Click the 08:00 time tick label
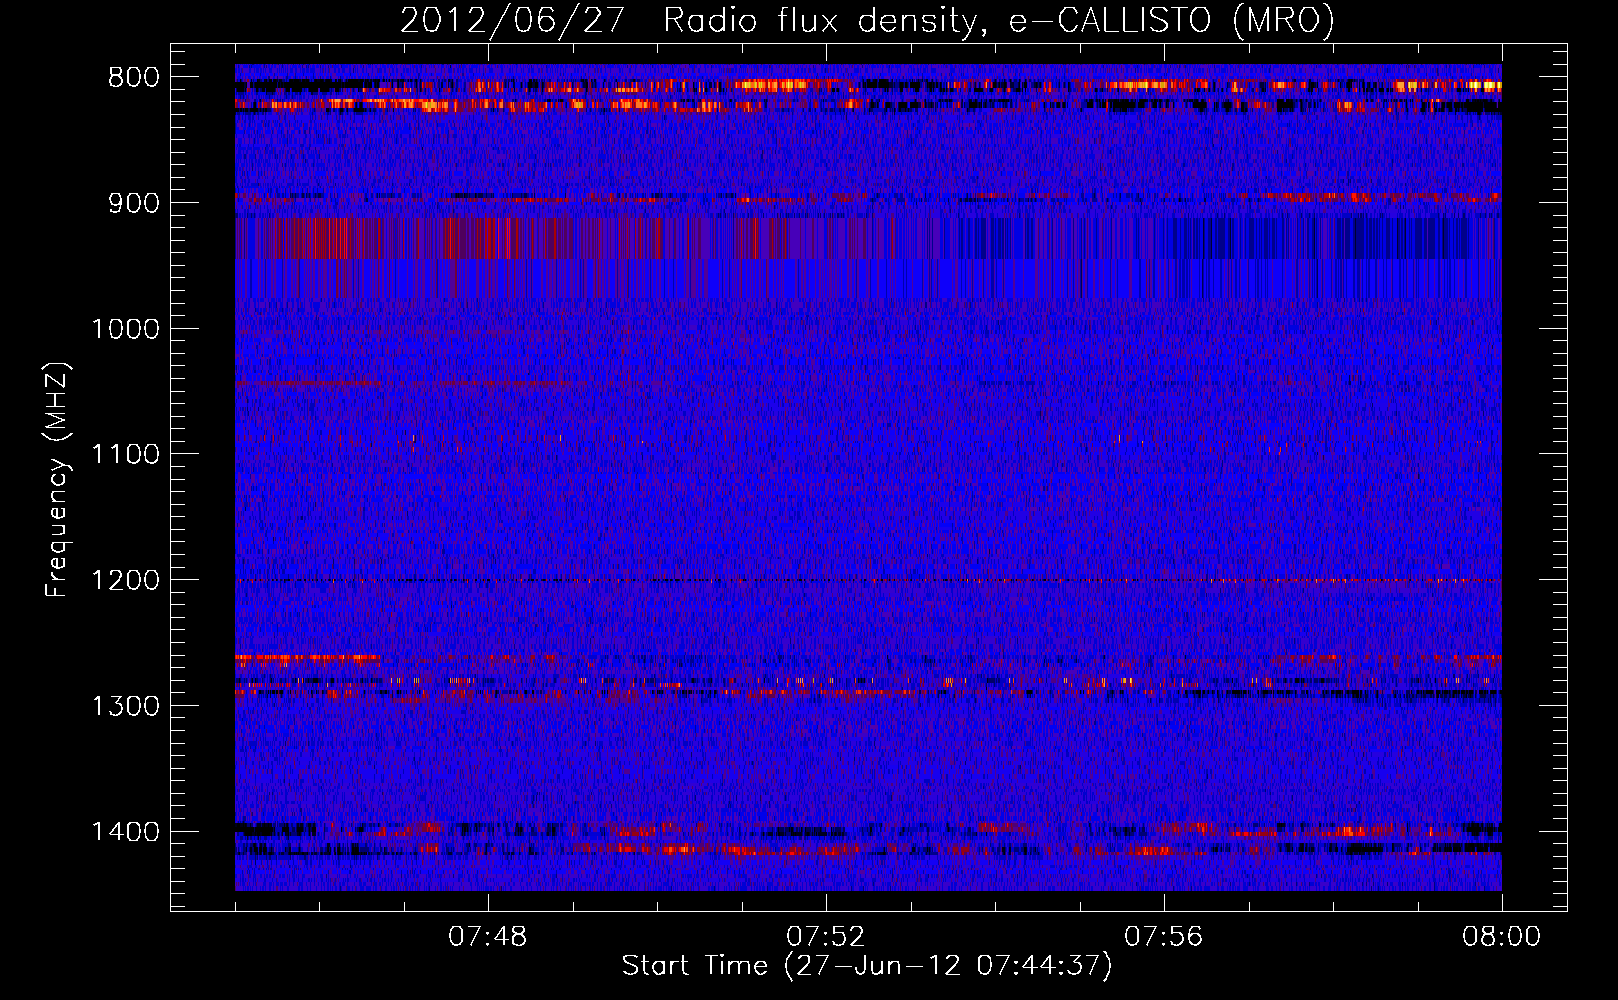The height and width of the screenshot is (1000, 1618). (1501, 937)
